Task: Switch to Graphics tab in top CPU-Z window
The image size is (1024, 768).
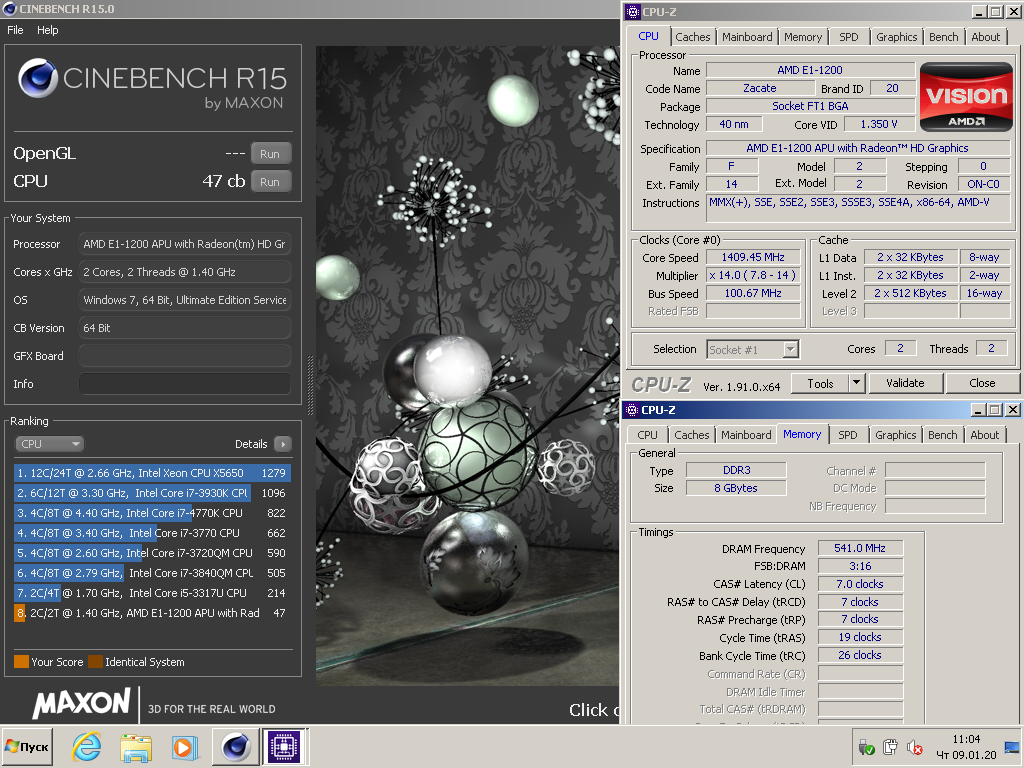Action: (896, 37)
